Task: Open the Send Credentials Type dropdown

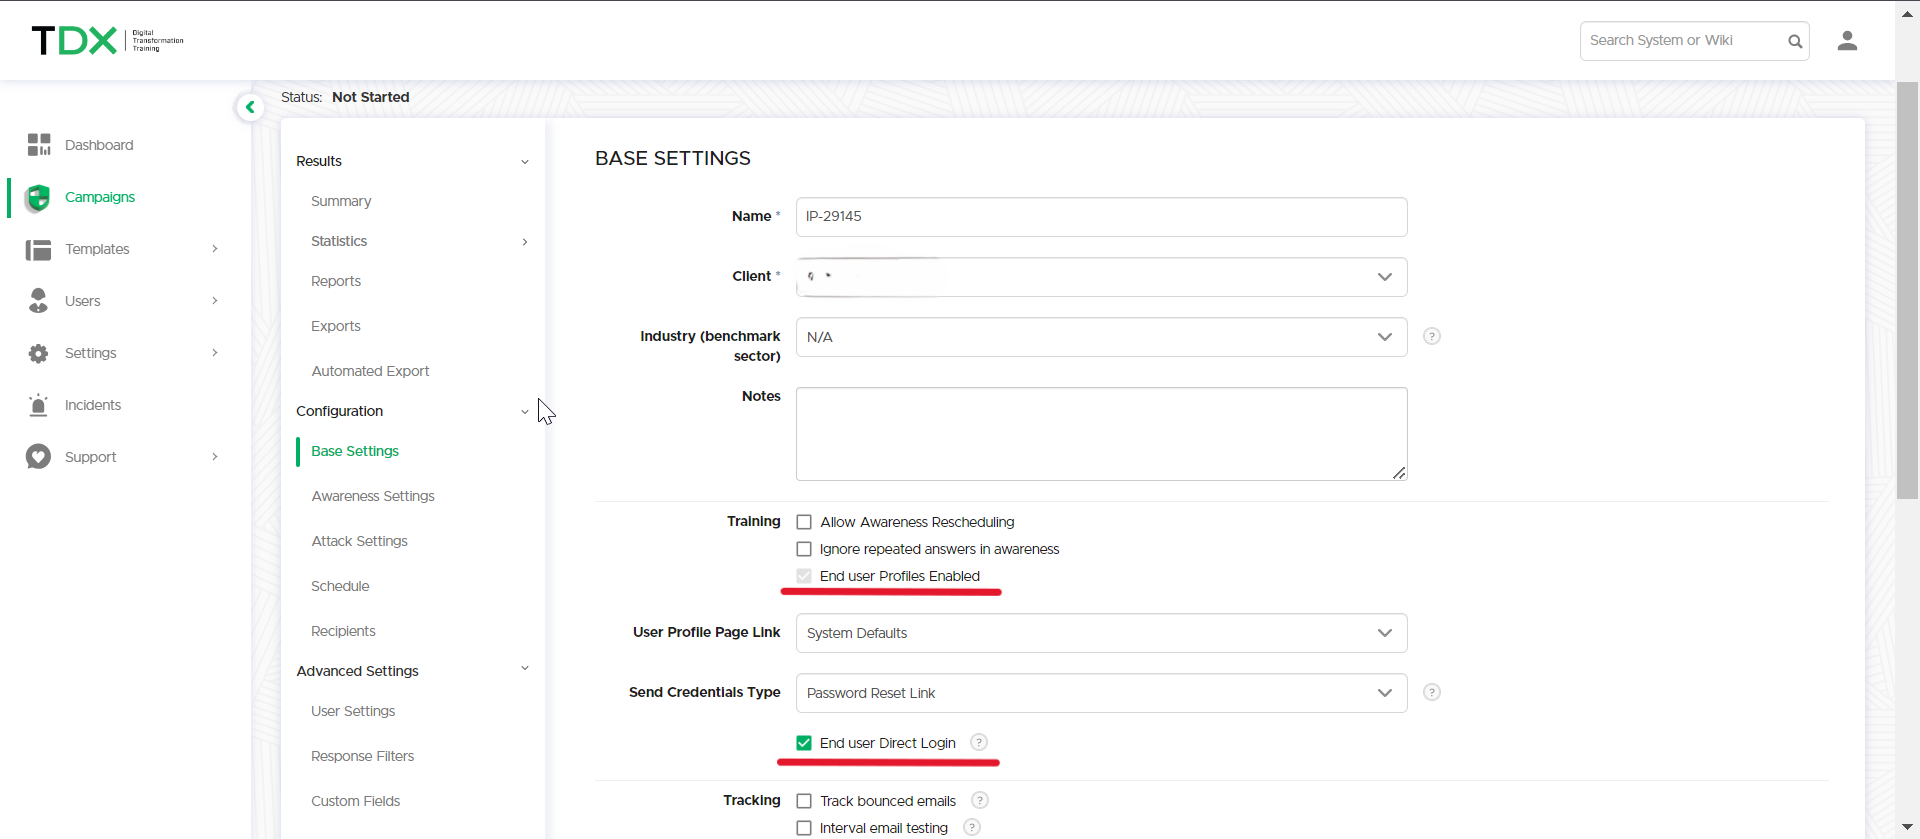Action: [x=1101, y=693]
